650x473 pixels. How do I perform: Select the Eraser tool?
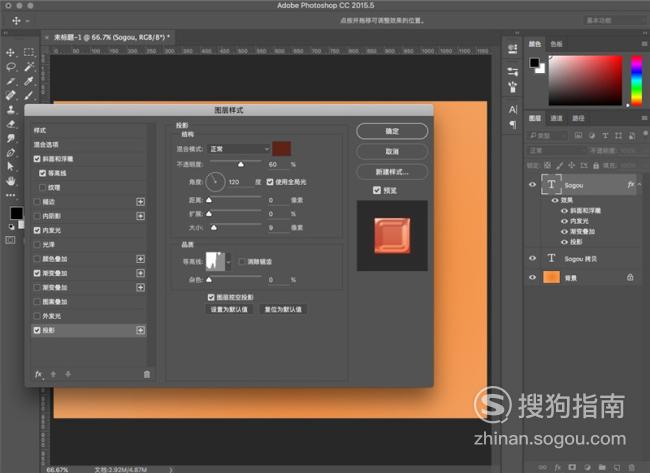(x=11, y=124)
